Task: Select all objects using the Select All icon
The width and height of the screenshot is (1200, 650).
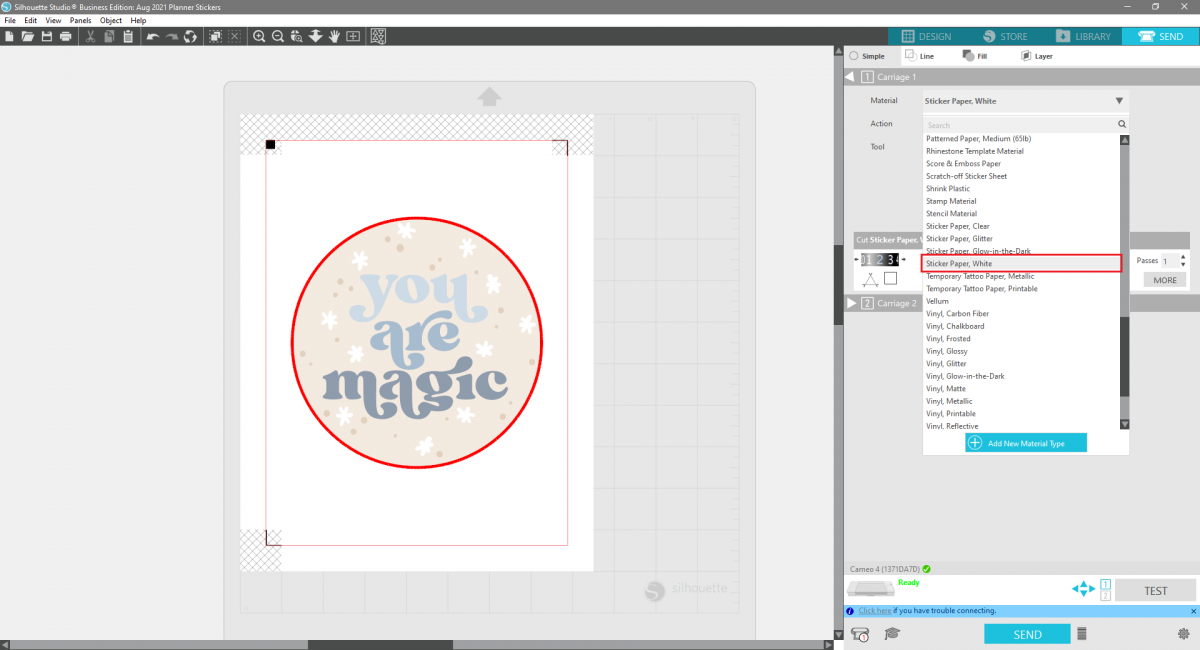Action: pyautogui.click(x=215, y=37)
